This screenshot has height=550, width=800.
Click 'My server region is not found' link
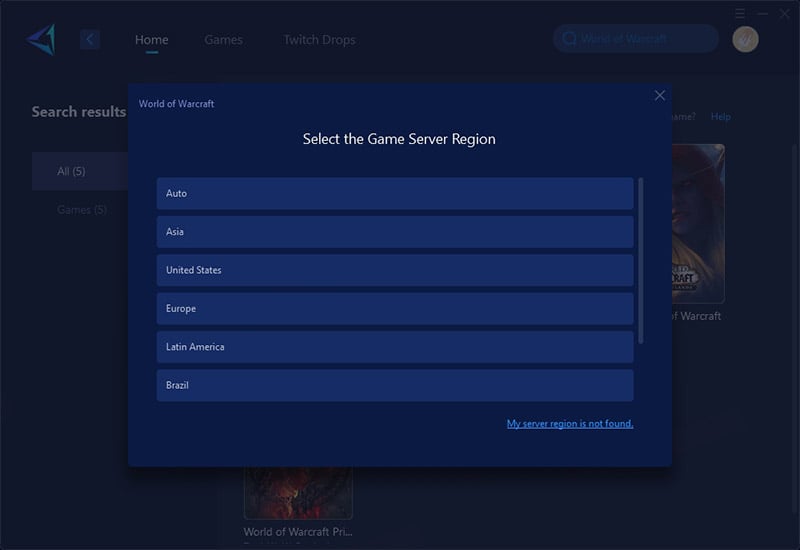coord(569,424)
